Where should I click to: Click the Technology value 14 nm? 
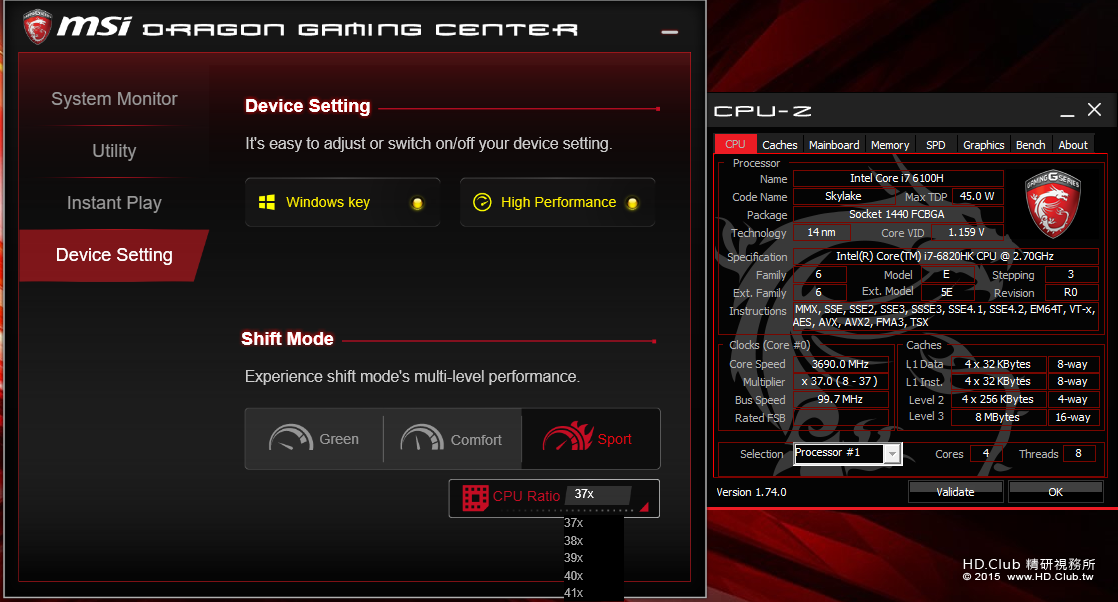821,233
